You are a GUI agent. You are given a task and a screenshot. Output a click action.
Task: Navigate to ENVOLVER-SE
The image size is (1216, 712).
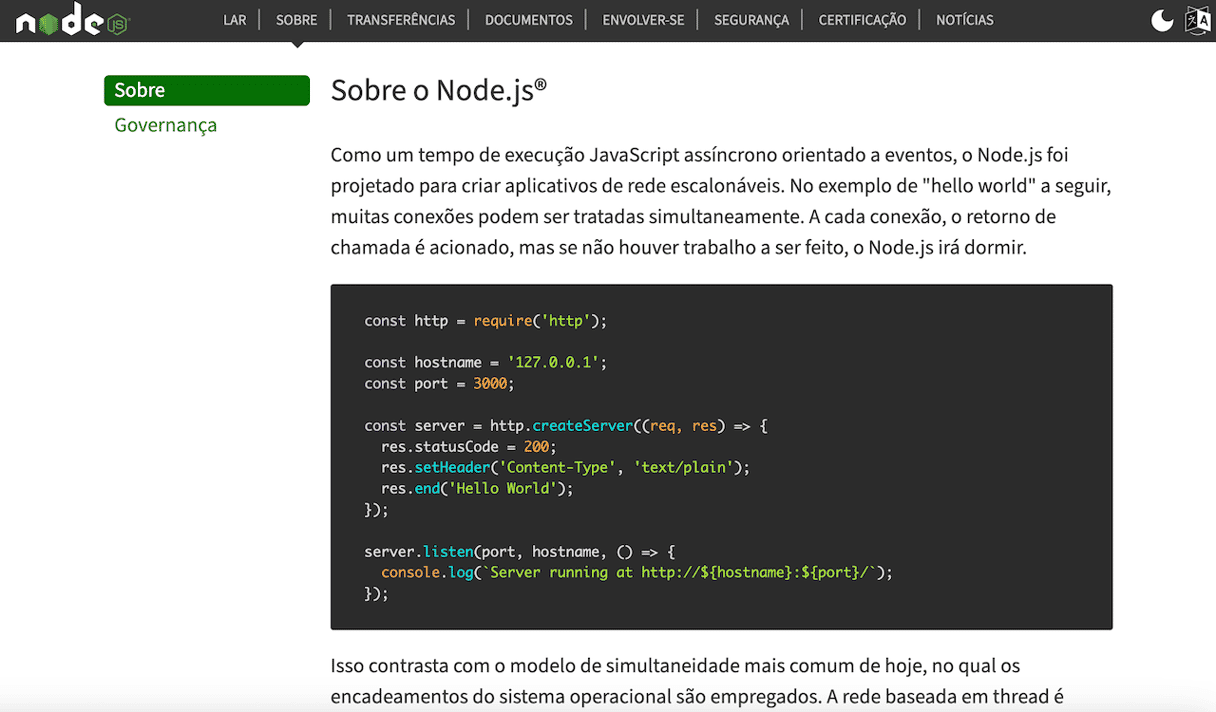click(x=643, y=20)
